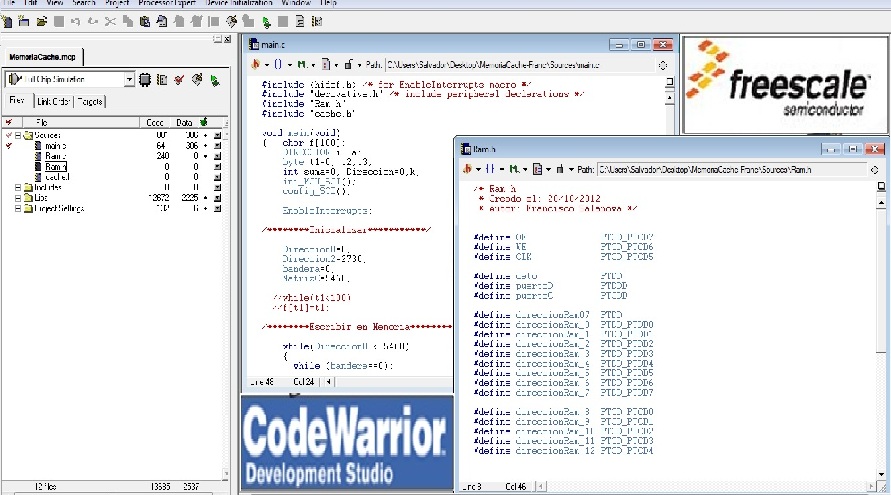
Task: Click the Make icon in project panel toolbar
Action: tap(196, 79)
